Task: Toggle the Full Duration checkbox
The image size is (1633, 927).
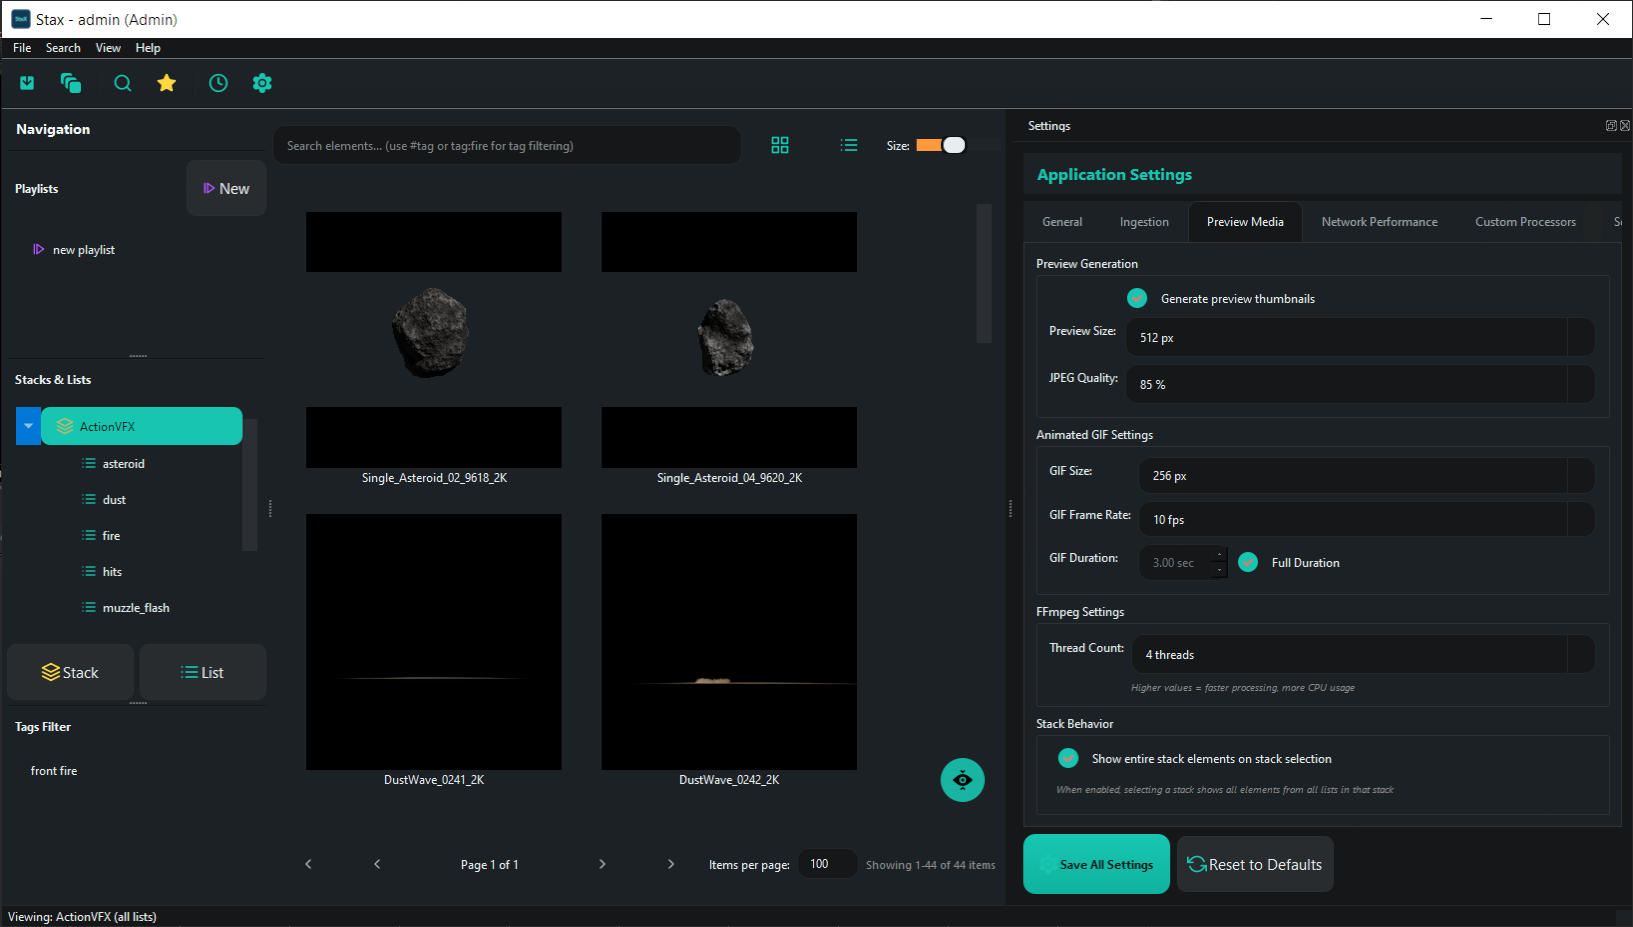Action: tap(1248, 562)
